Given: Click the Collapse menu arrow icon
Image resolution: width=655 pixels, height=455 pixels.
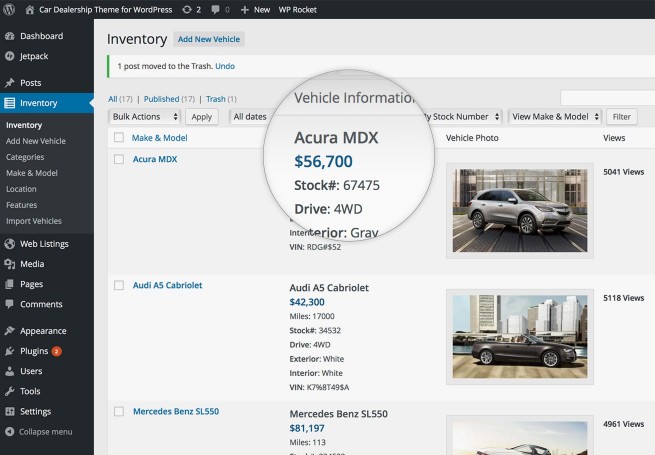Looking at the screenshot, I should [x=10, y=432].
